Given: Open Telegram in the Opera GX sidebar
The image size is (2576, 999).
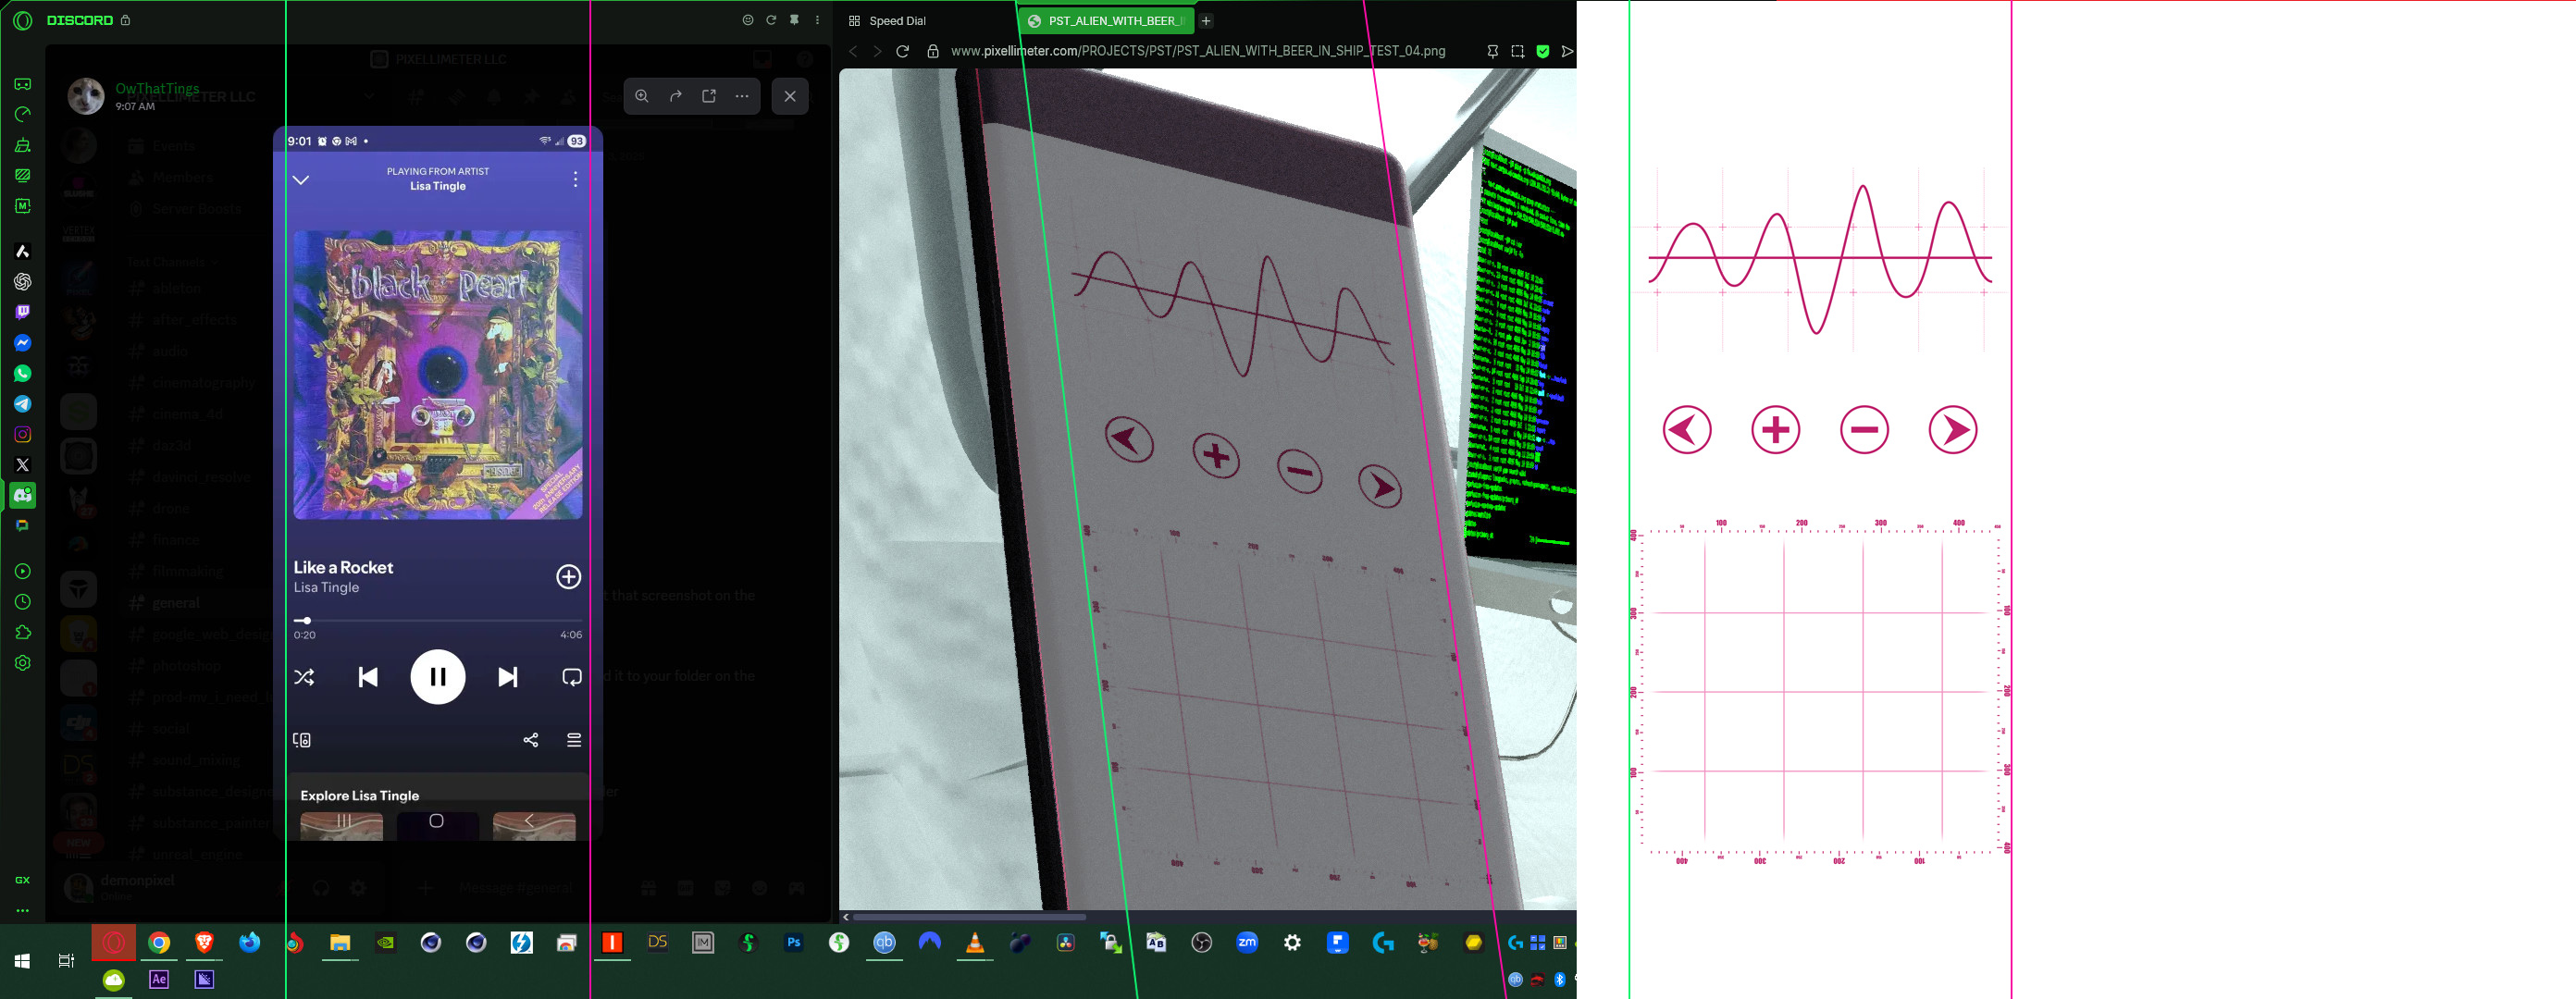Looking at the screenshot, I should click(x=23, y=404).
